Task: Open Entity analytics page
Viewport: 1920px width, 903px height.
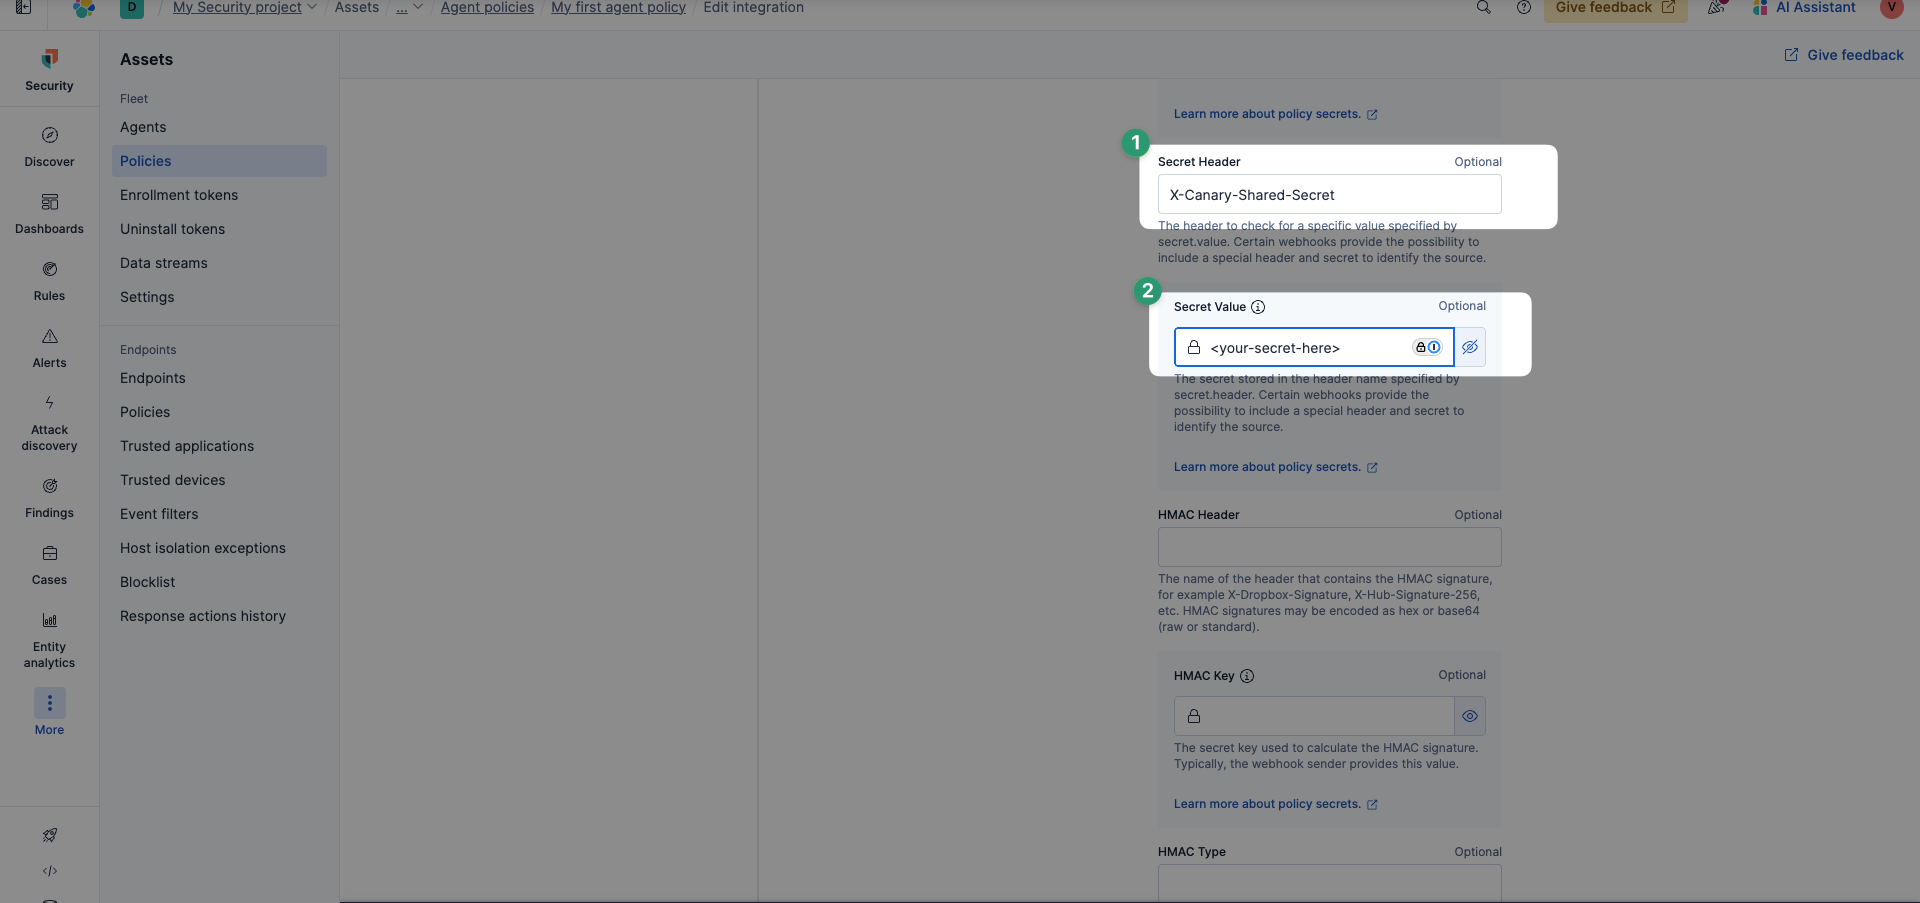Action: pos(49,638)
